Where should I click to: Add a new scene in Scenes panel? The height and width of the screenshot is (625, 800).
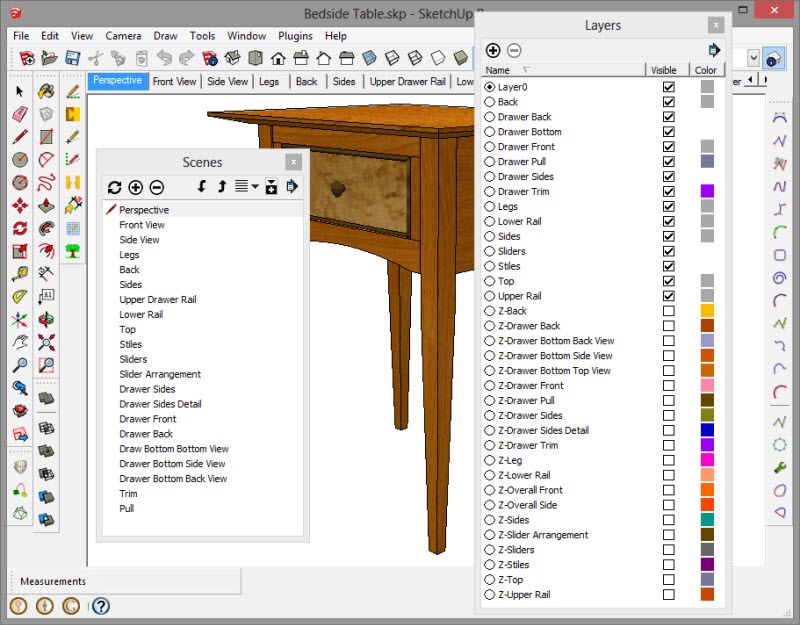pyautogui.click(x=135, y=187)
